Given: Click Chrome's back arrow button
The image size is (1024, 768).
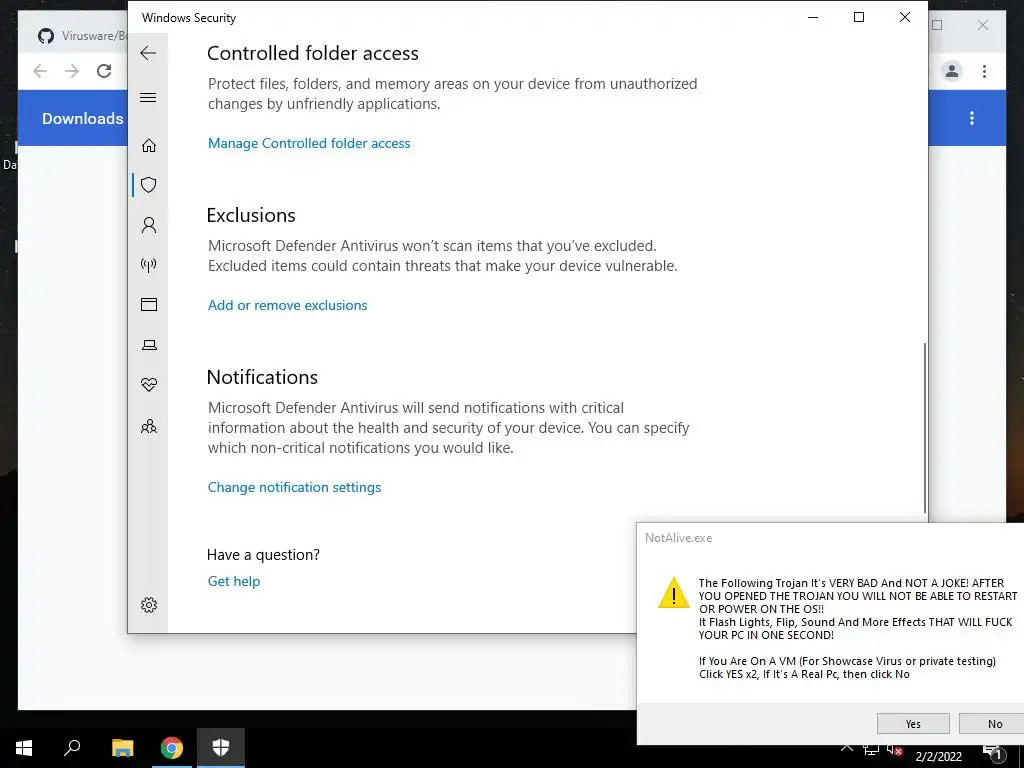Looking at the screenshot, I should pos(40,71).
